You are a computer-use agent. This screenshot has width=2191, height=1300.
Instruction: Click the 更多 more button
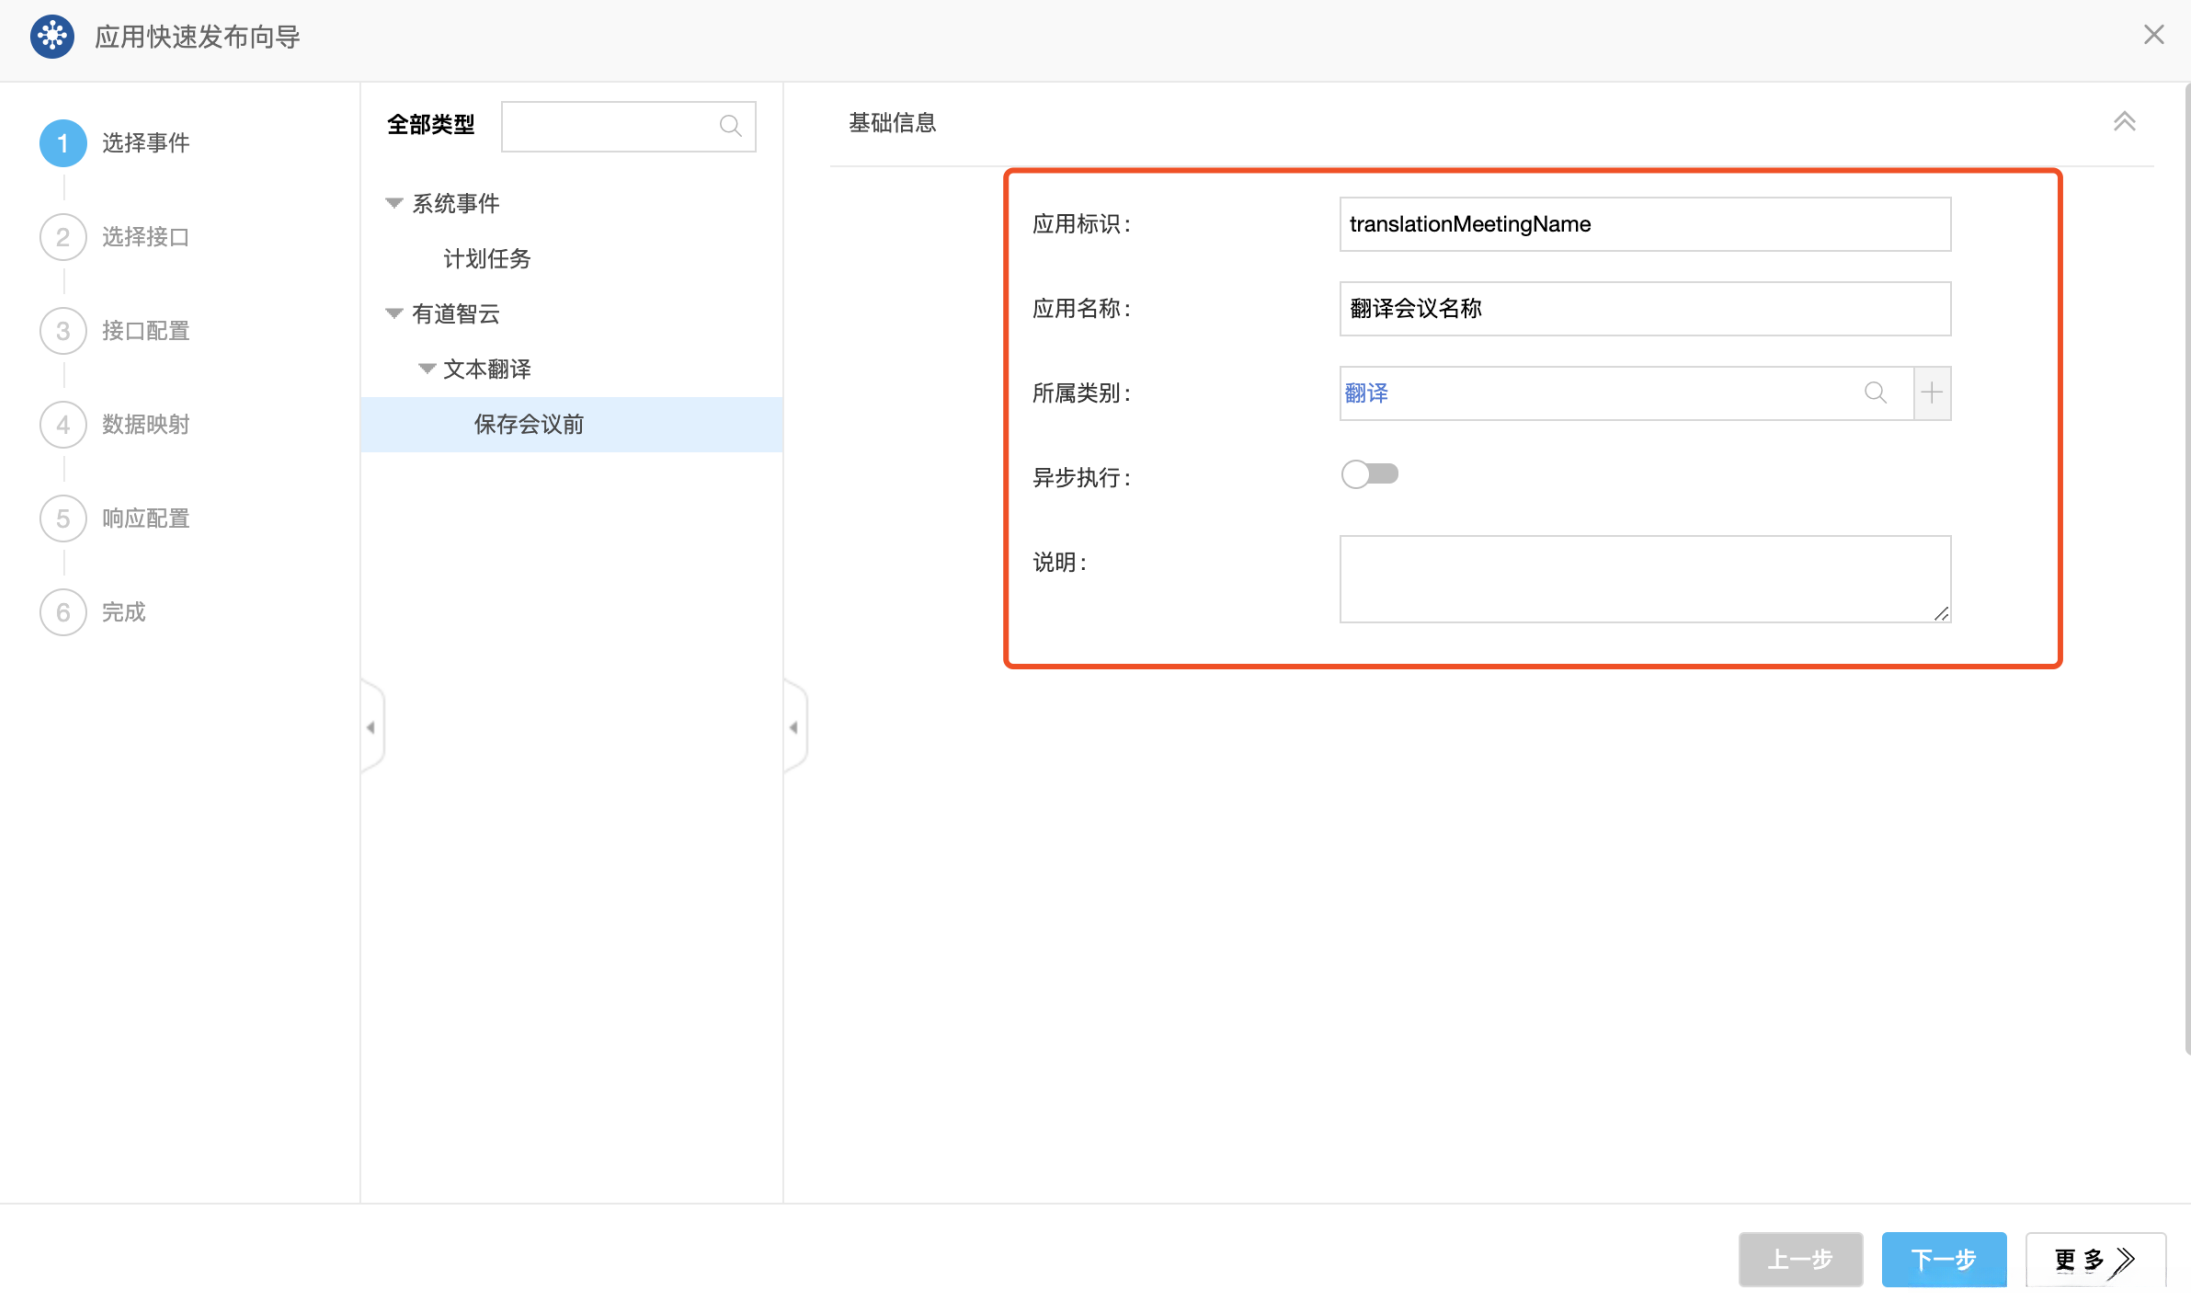2094,1258
